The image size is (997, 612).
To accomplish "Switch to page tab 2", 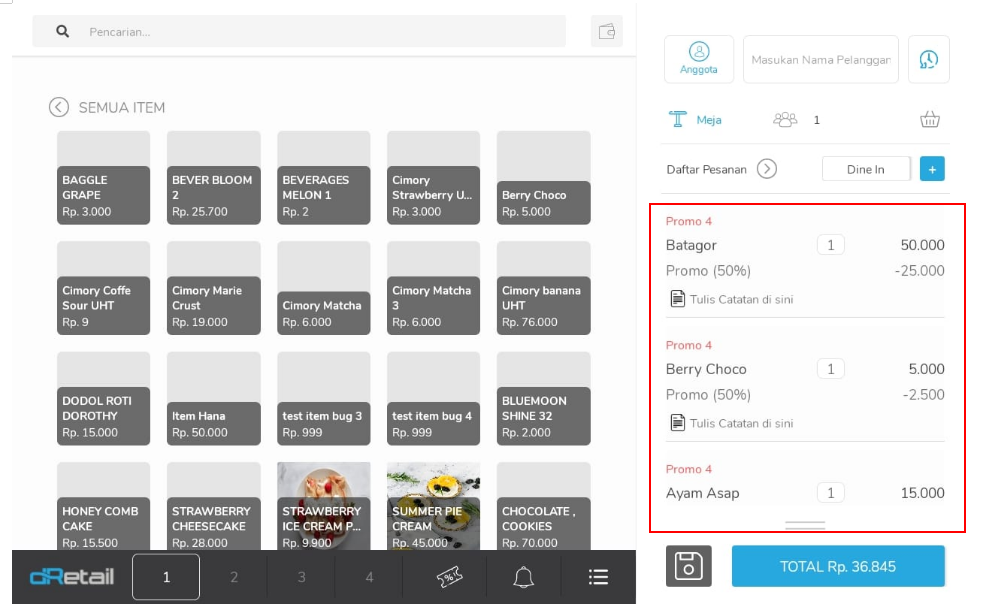I will coord(234,577).
